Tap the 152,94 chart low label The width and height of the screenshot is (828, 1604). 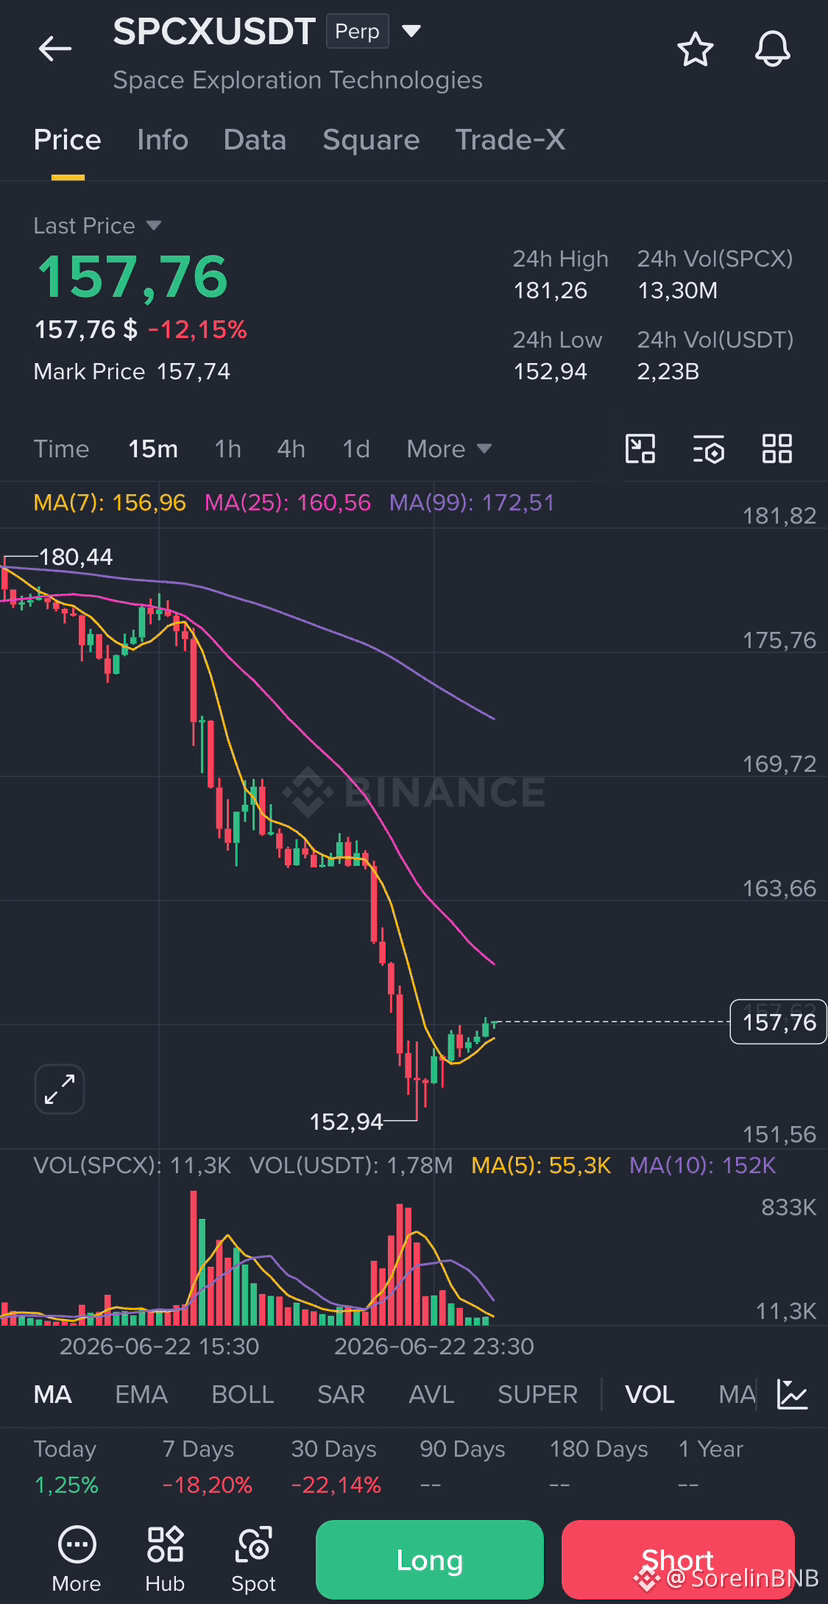tap(346, 1122)
